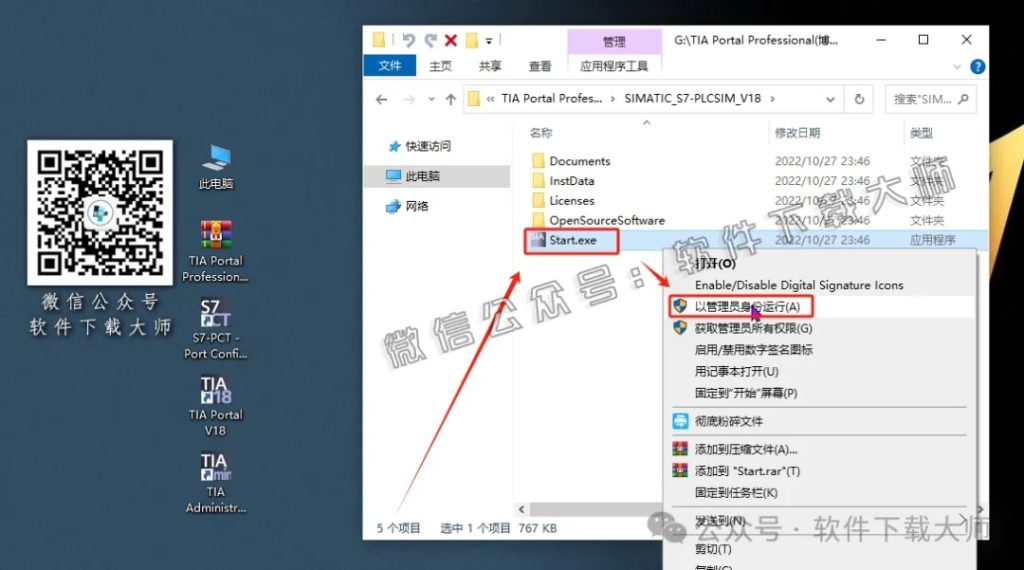Click the blue help question mark icon
This screenshot has width=1024, height=570.
[978, 66]
